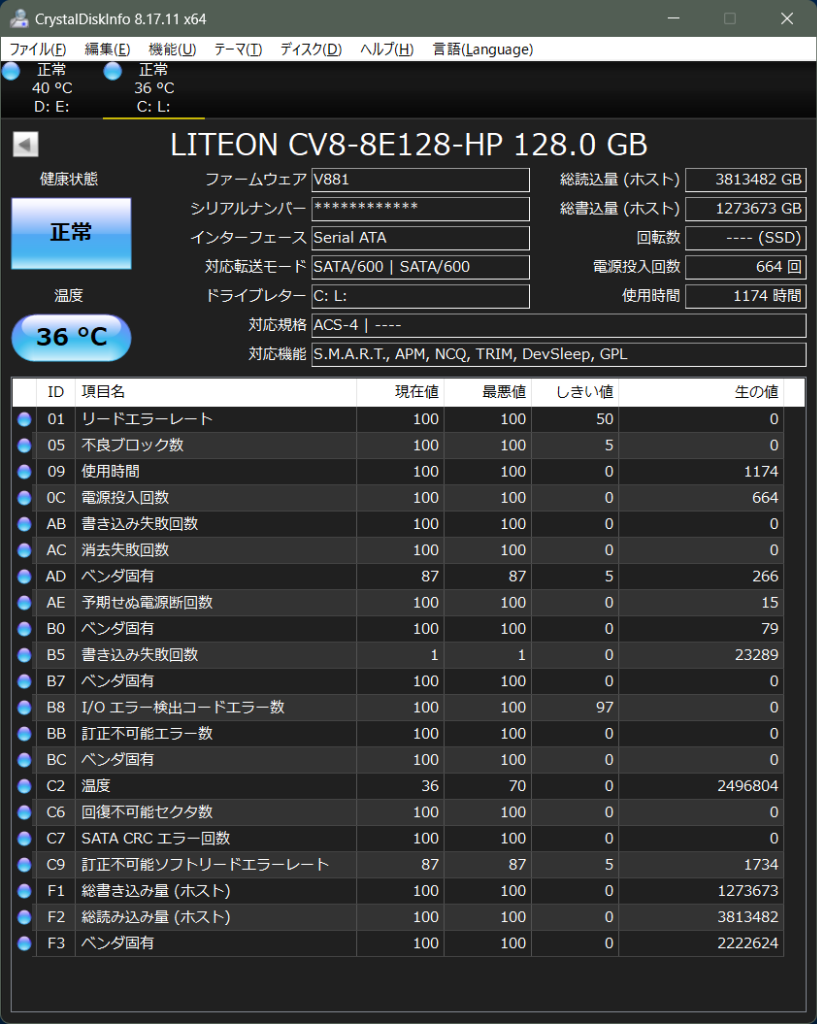Click the drive letter field C: L:
Screen dimensions: 817x1024
click(420, 296)
